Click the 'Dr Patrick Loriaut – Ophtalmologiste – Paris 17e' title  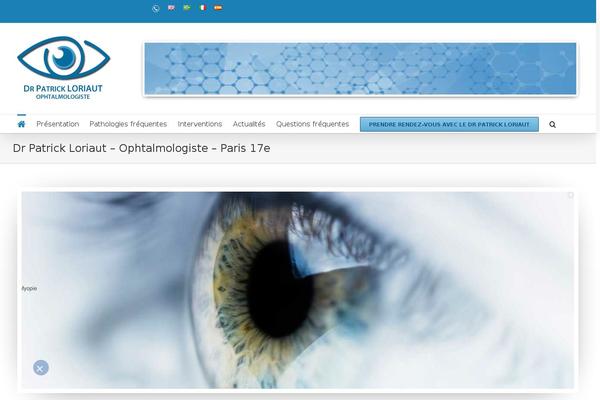click(x=142, y=148)
